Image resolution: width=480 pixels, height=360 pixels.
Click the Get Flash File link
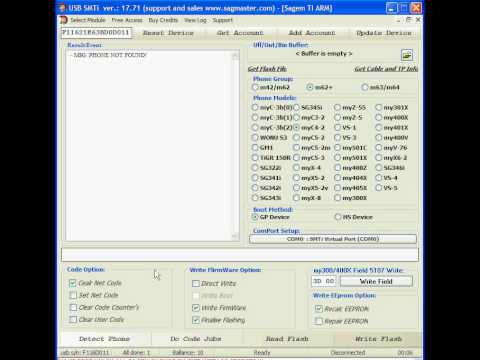(x=267, y=69)
